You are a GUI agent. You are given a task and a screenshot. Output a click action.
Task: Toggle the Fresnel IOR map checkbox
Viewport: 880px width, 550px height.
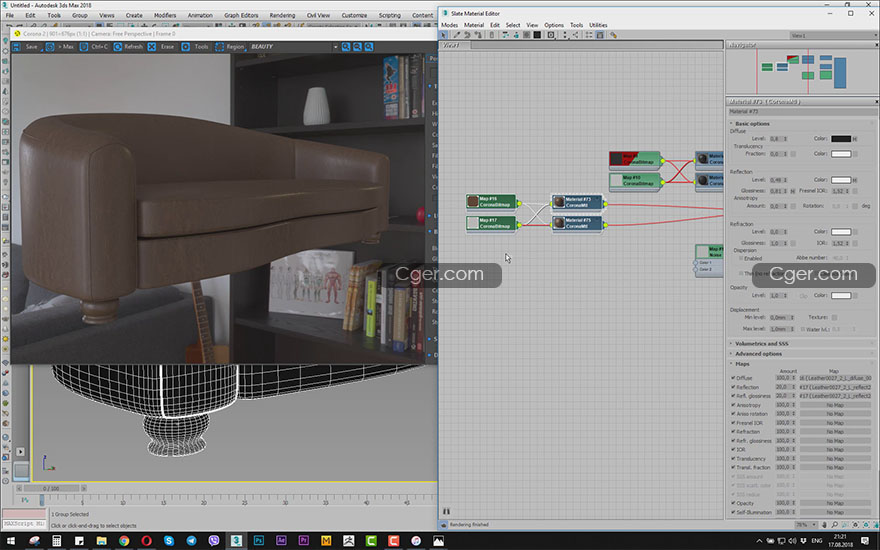tap(733, 423)
